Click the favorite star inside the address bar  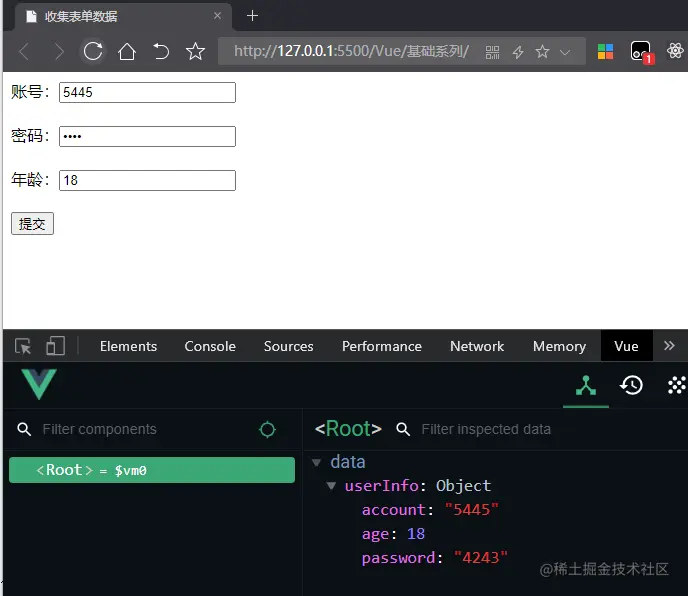coord(542,51)
